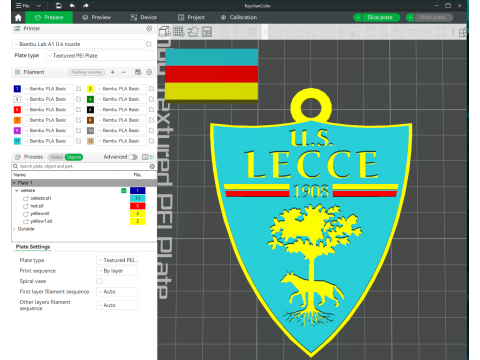Clear the object search field
The height and width of the screenshot is (360, 480).
tap(152, 166)
